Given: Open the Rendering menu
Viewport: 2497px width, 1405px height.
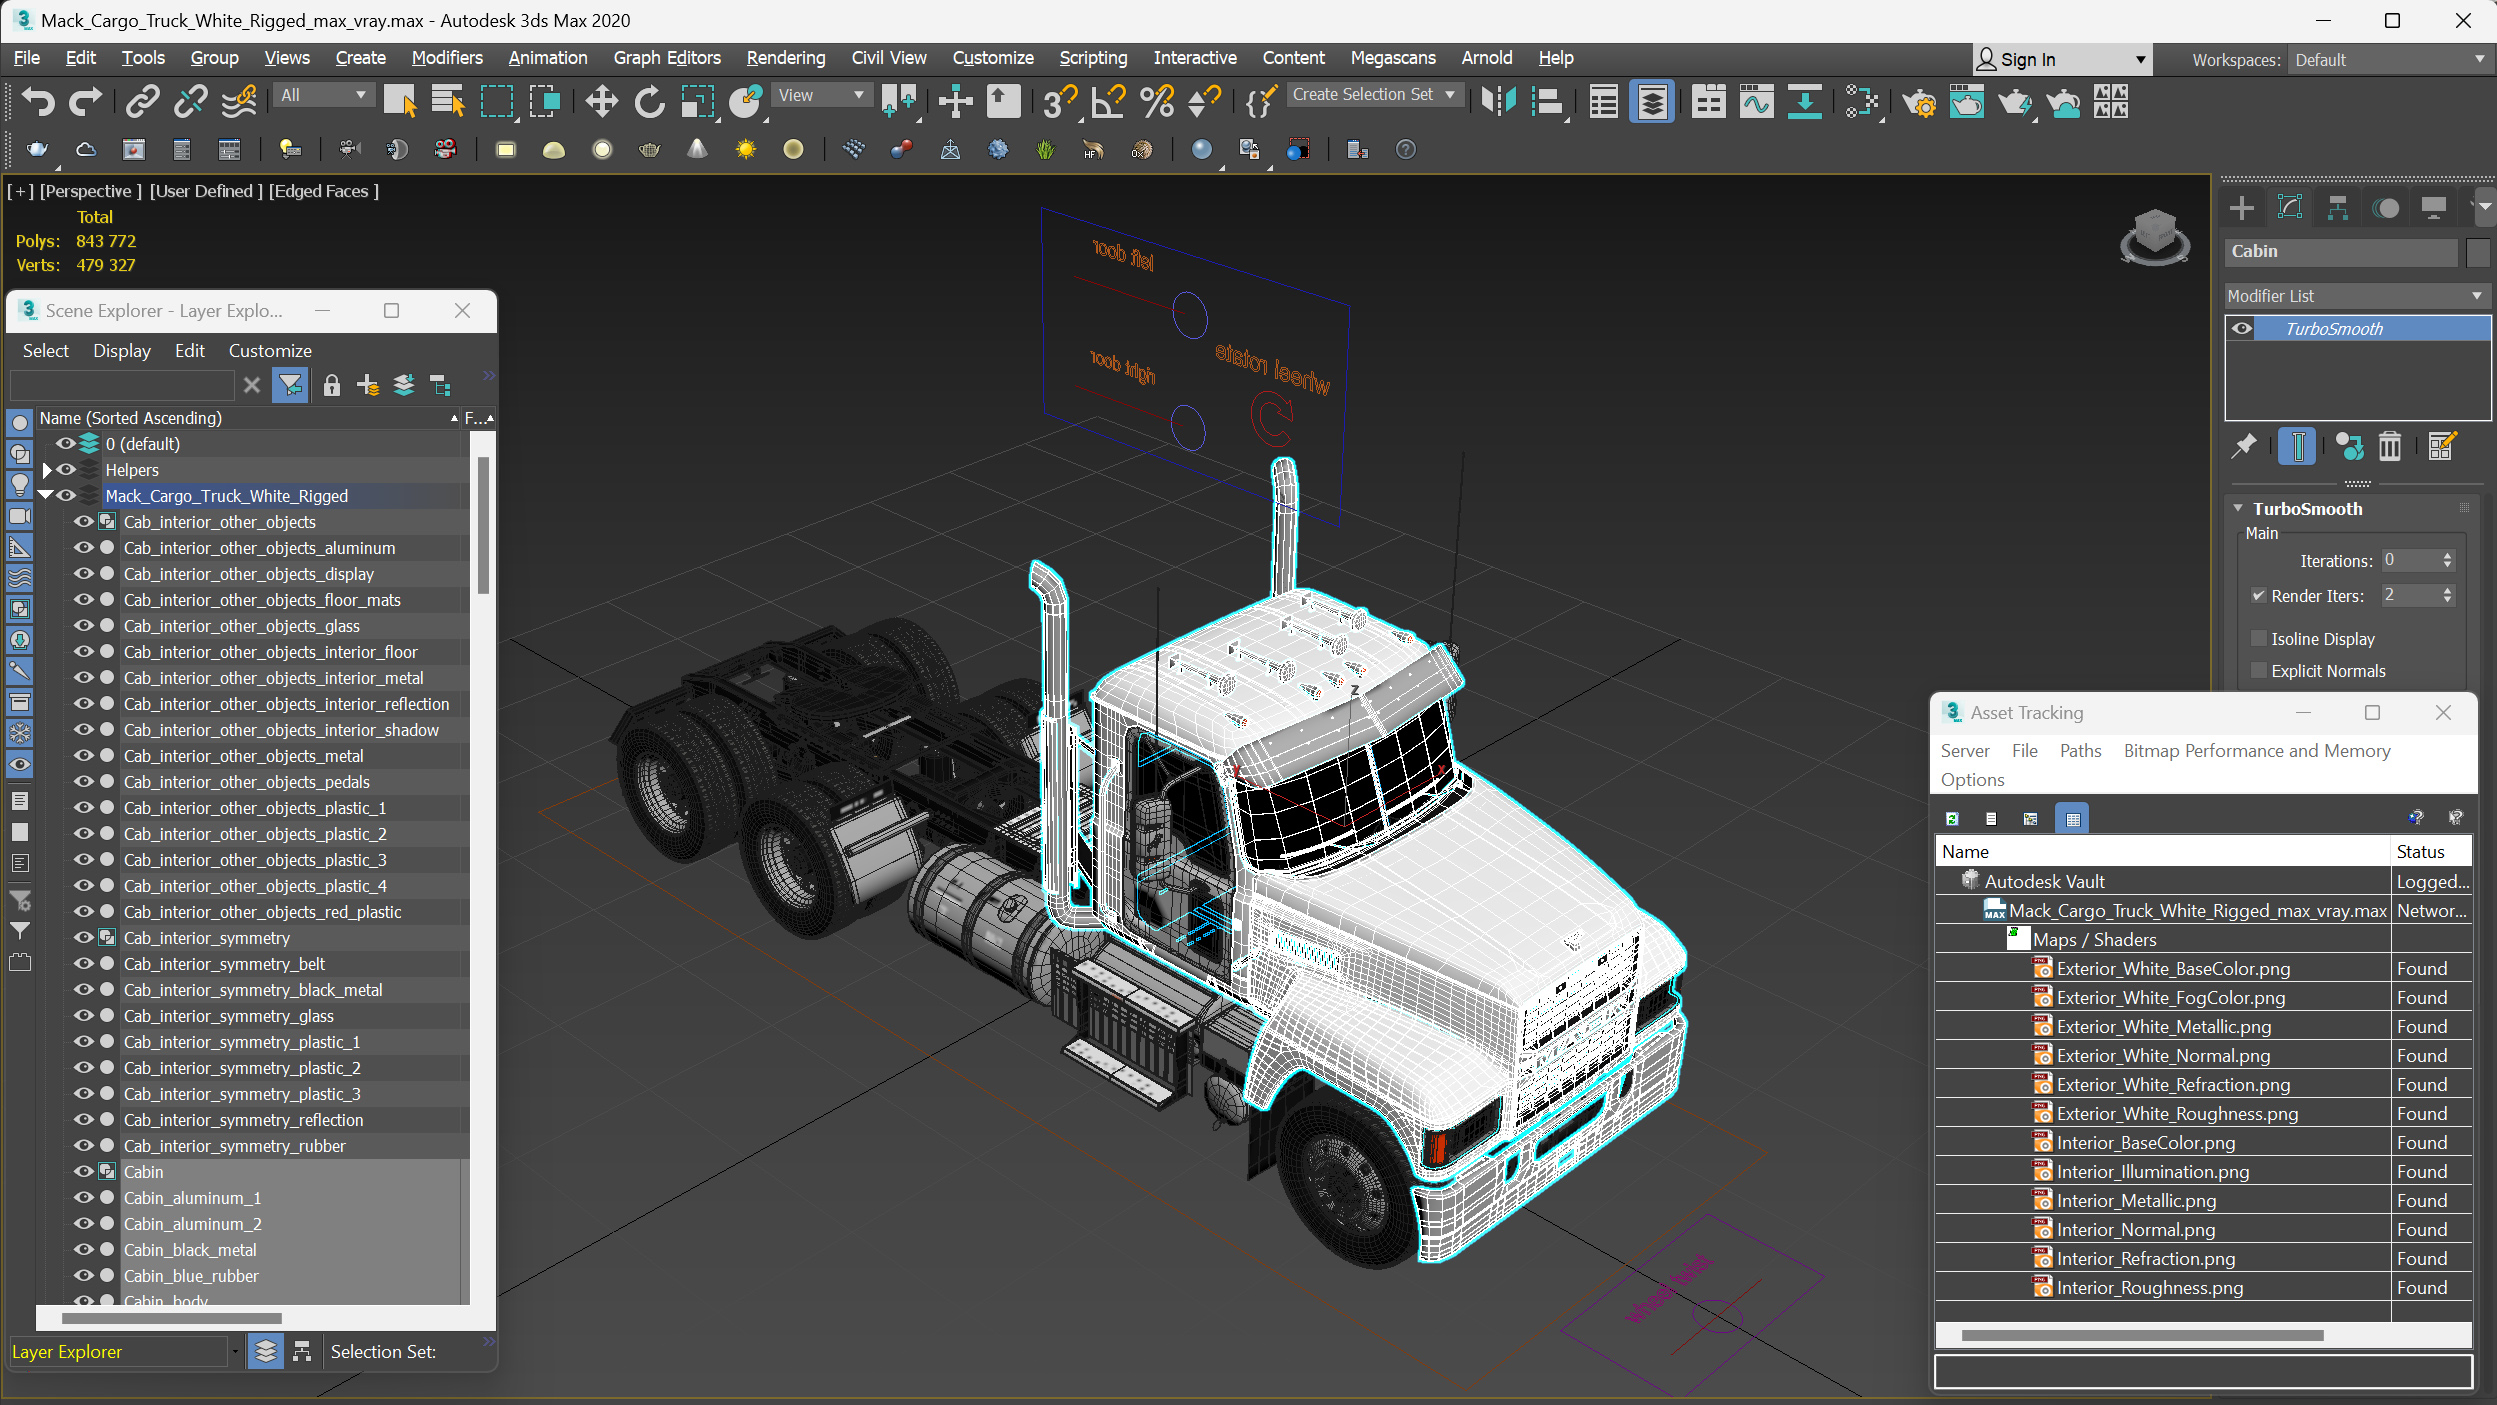Looking at the screenshot, I should point(785,58).
